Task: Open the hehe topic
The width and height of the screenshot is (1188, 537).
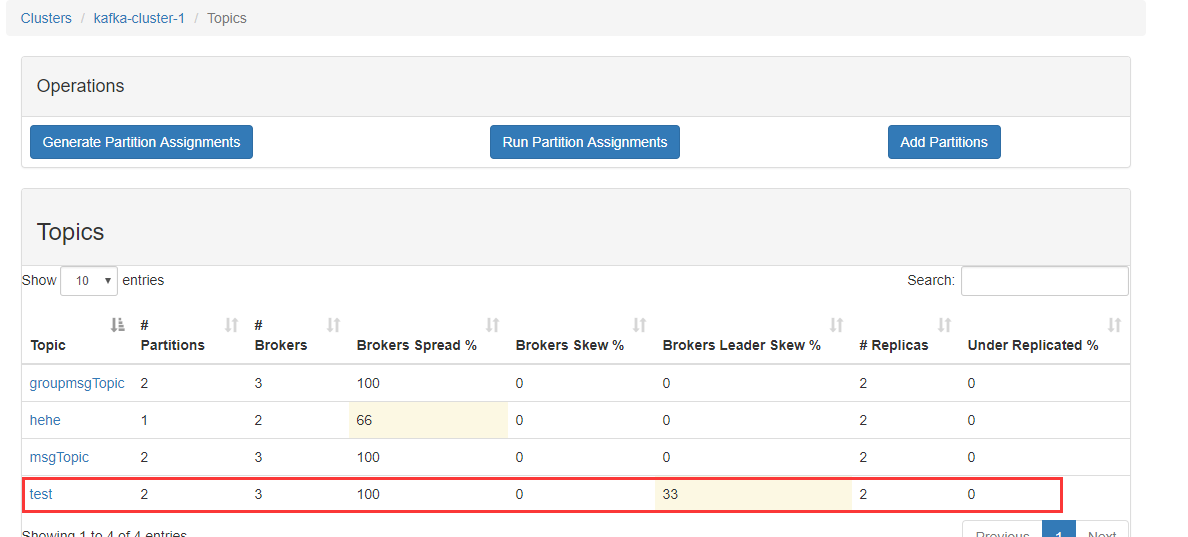Action: point(45,420)
